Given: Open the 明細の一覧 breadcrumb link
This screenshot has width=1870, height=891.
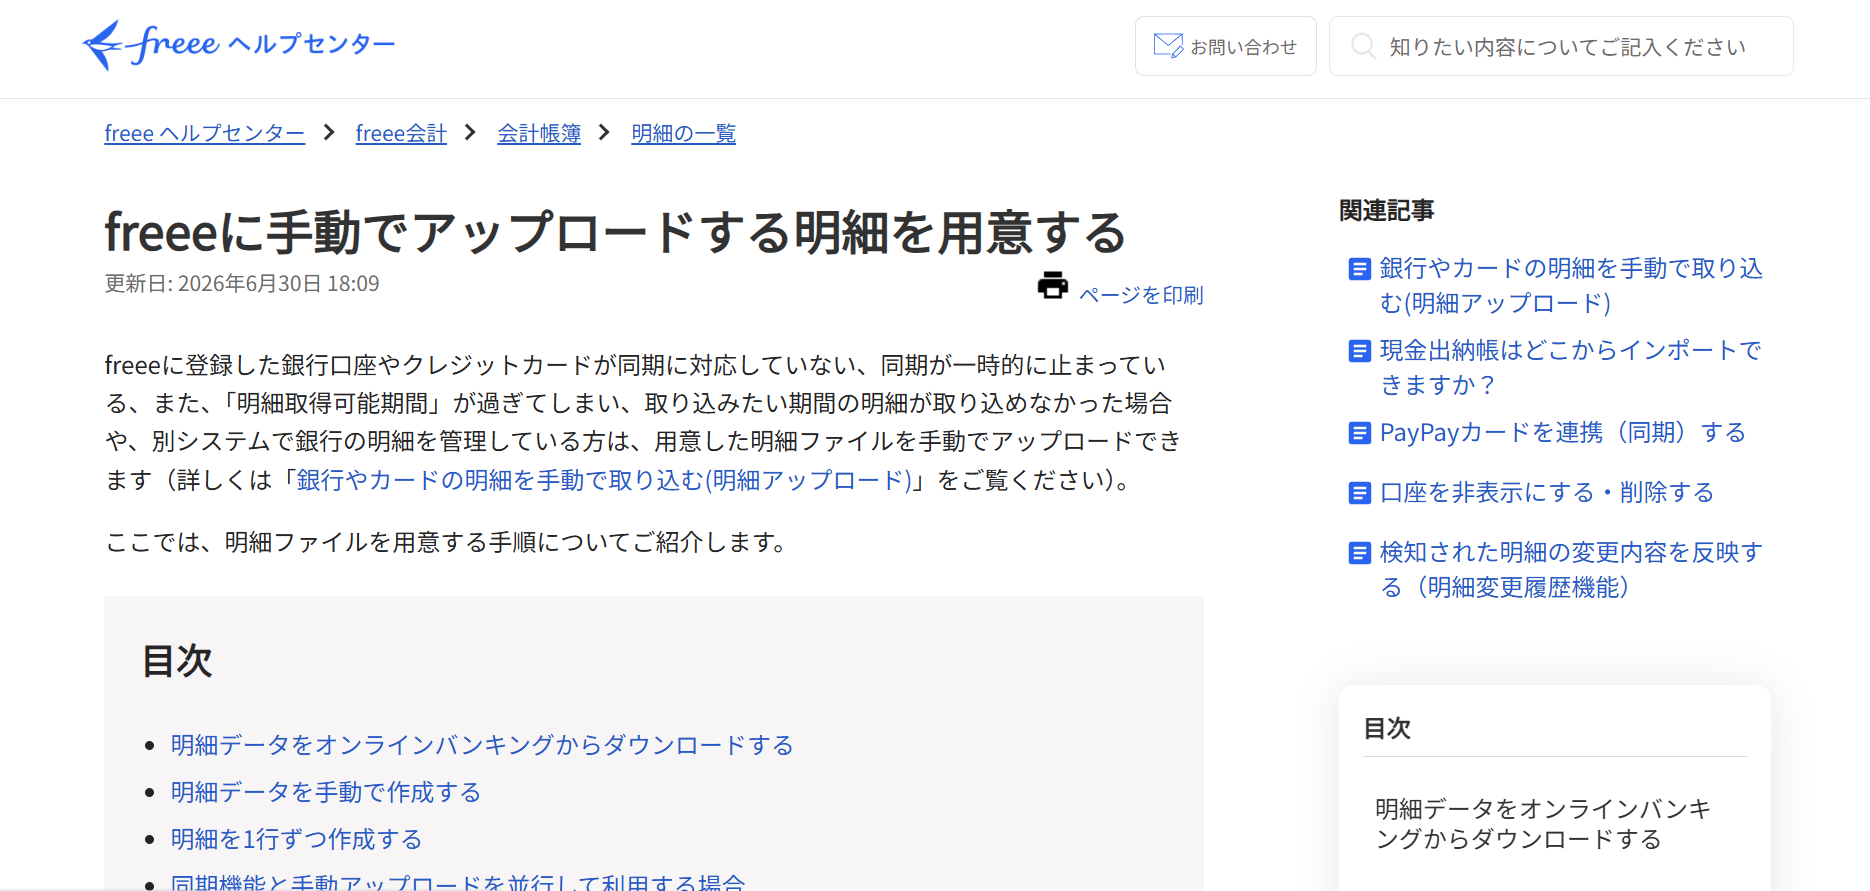Looking at the screenshot, I should click(683, 133).
